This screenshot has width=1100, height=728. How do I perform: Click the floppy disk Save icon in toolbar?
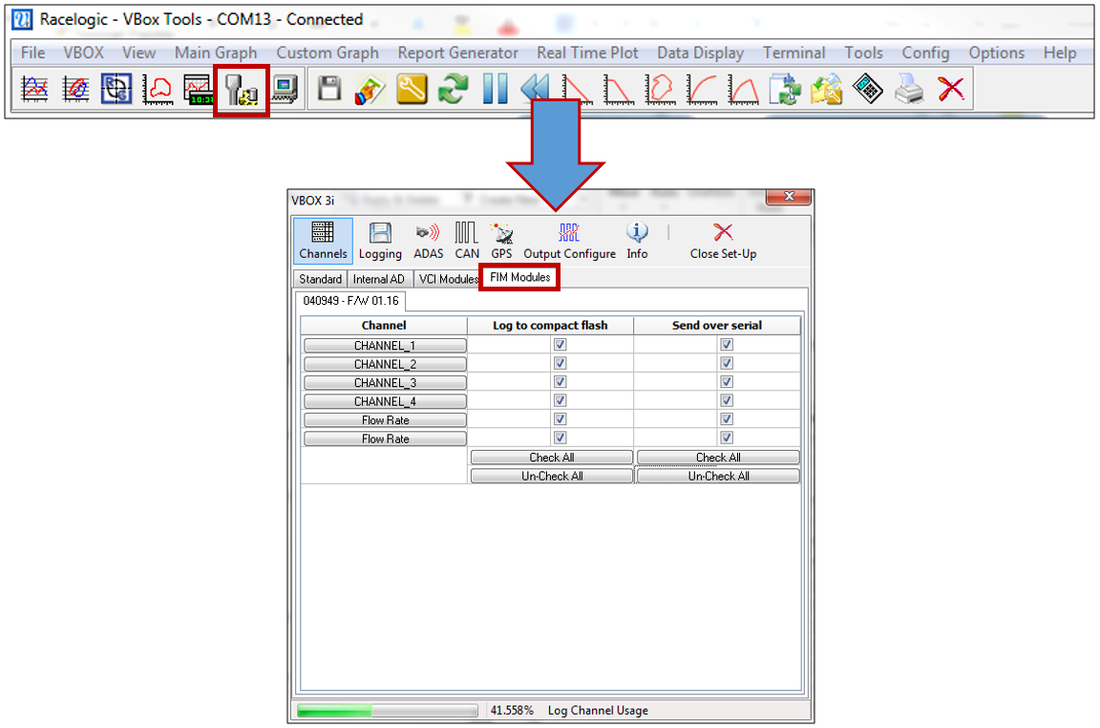click(330, 89)
